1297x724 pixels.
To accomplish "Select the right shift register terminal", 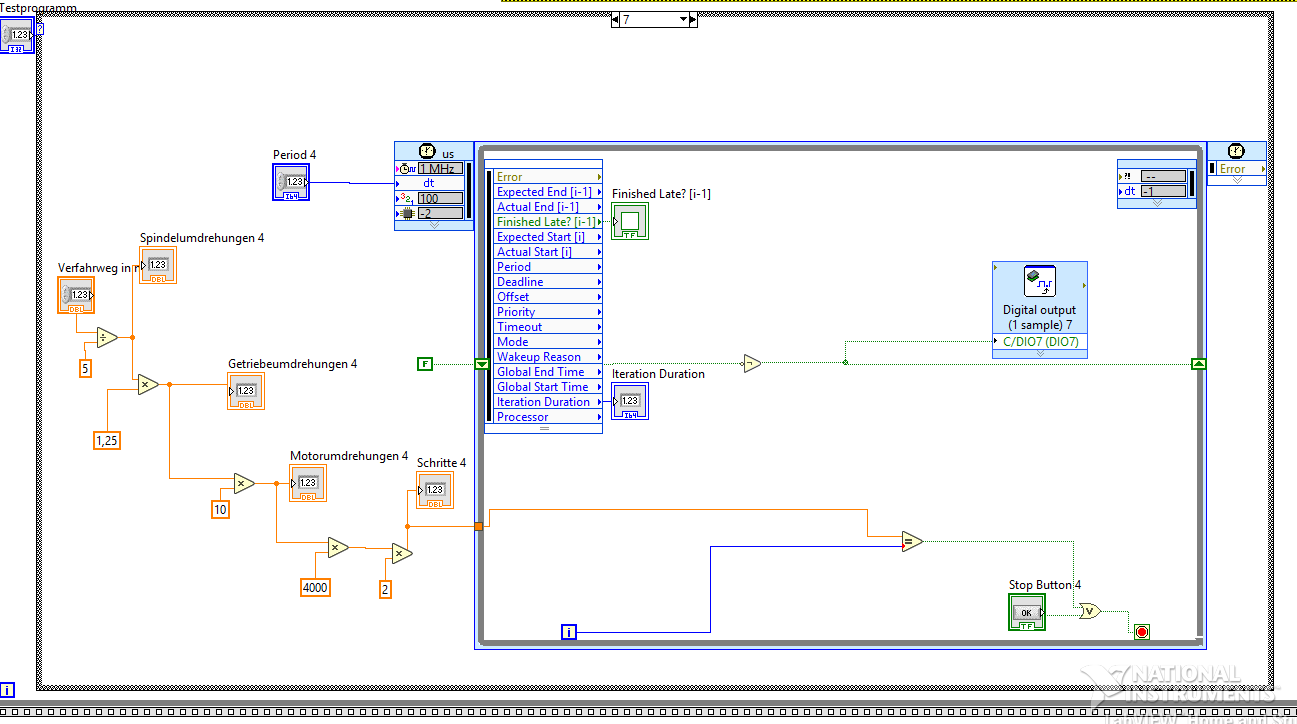I will [x=1199, y=364].
